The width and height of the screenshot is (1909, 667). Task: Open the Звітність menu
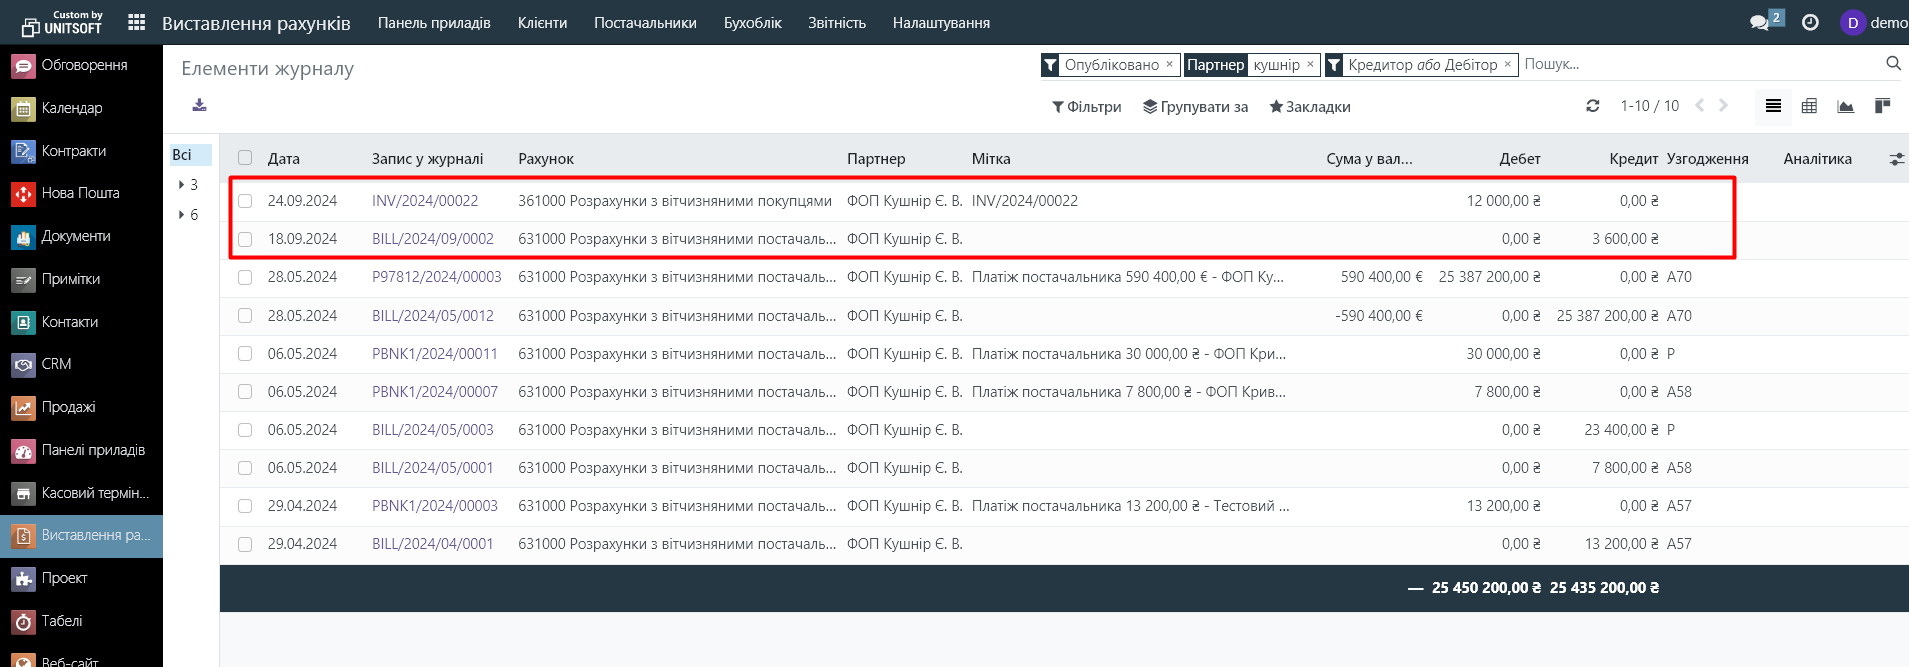click(x=836, y=22)
